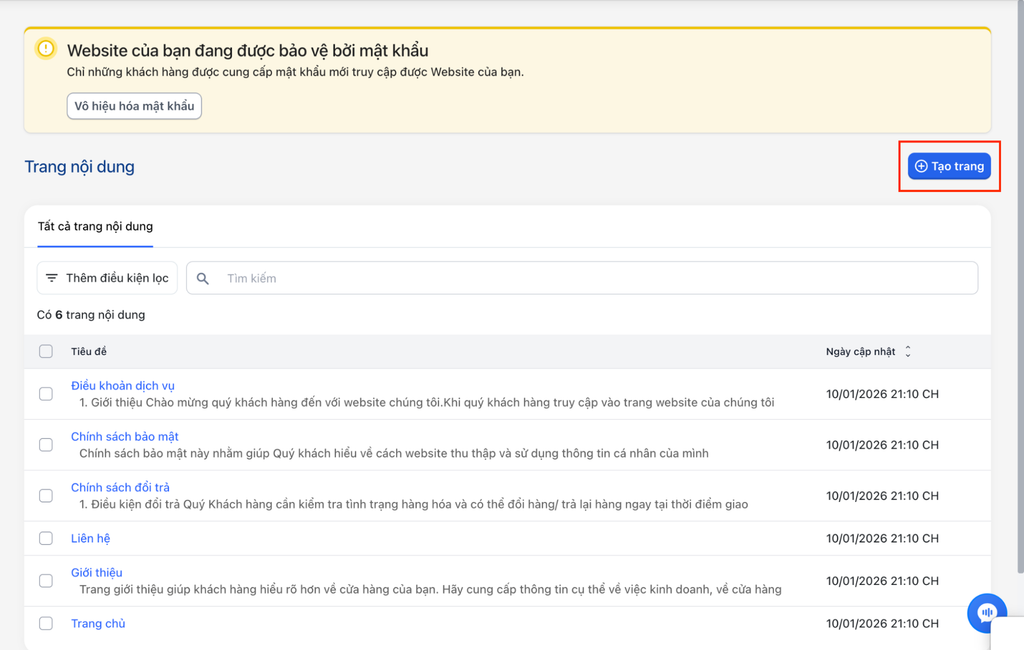This screenshot has height=650, width=1024.
Task: Click Ngày cập nhật column header
Action: 860,352
